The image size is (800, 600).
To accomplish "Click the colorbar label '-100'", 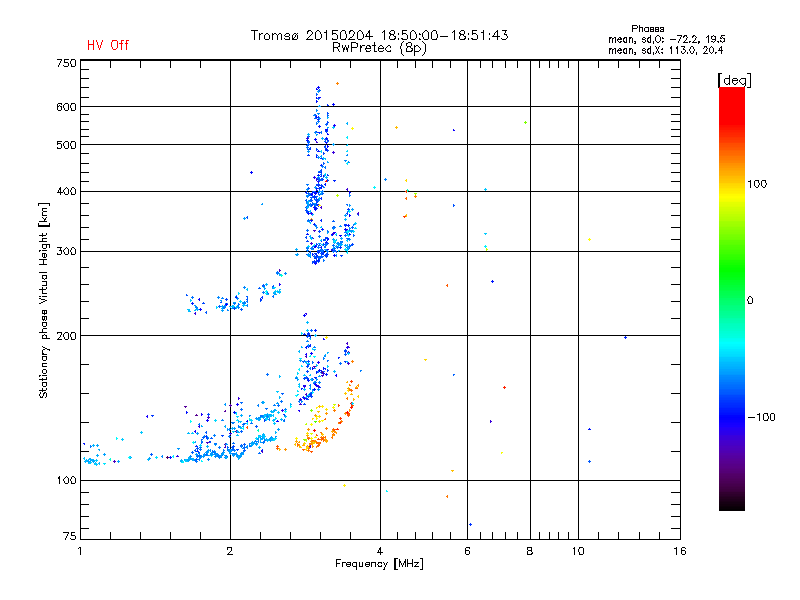I will click(x=761, y=417).
